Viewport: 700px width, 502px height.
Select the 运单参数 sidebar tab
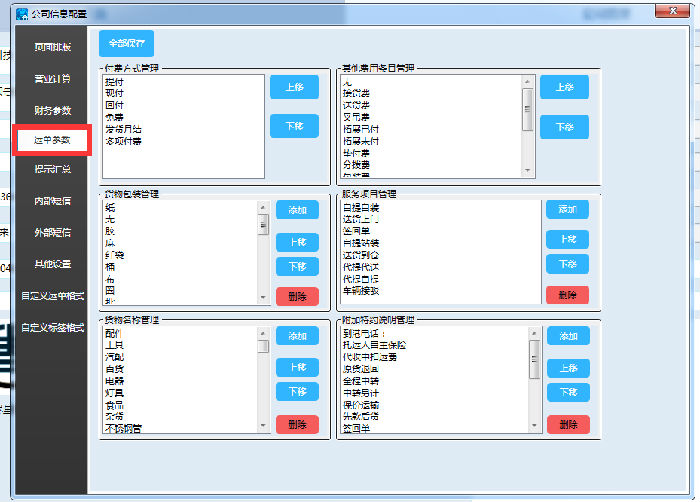[52, 140]
